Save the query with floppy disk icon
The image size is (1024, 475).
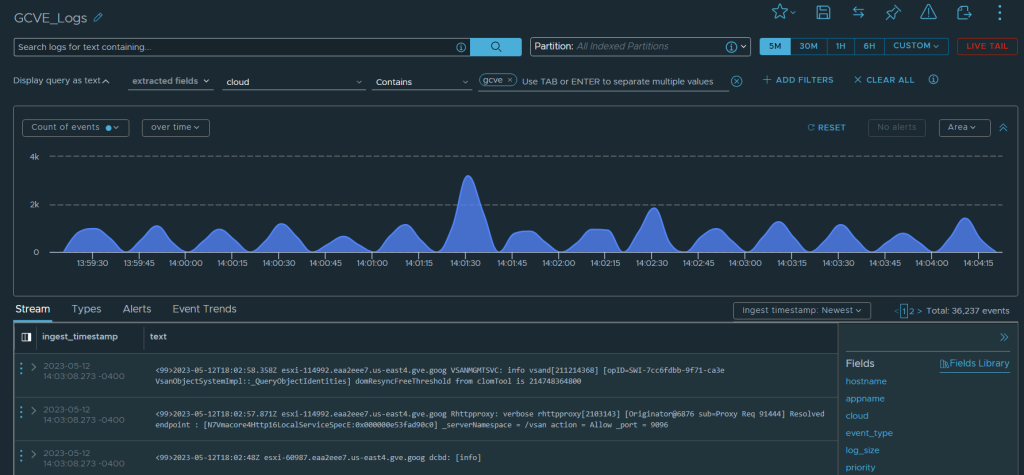point(823,12)
